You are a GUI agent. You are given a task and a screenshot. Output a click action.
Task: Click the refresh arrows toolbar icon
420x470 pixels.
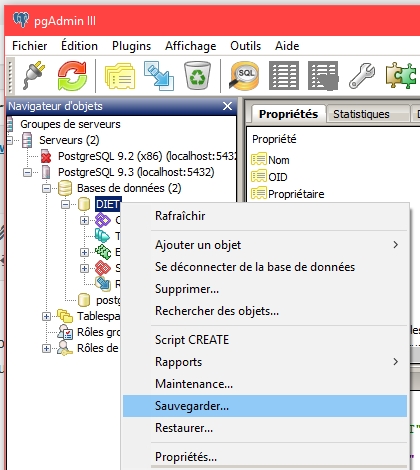(x=72, y=76)
